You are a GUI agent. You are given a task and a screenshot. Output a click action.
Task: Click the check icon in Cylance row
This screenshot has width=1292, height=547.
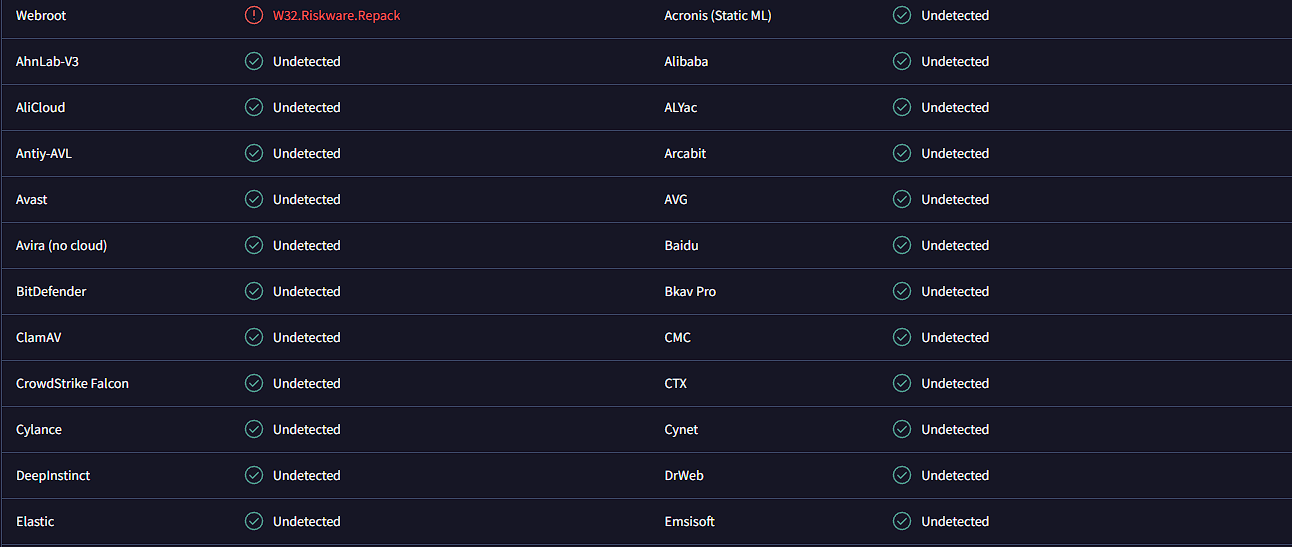(x=254, y=430)
